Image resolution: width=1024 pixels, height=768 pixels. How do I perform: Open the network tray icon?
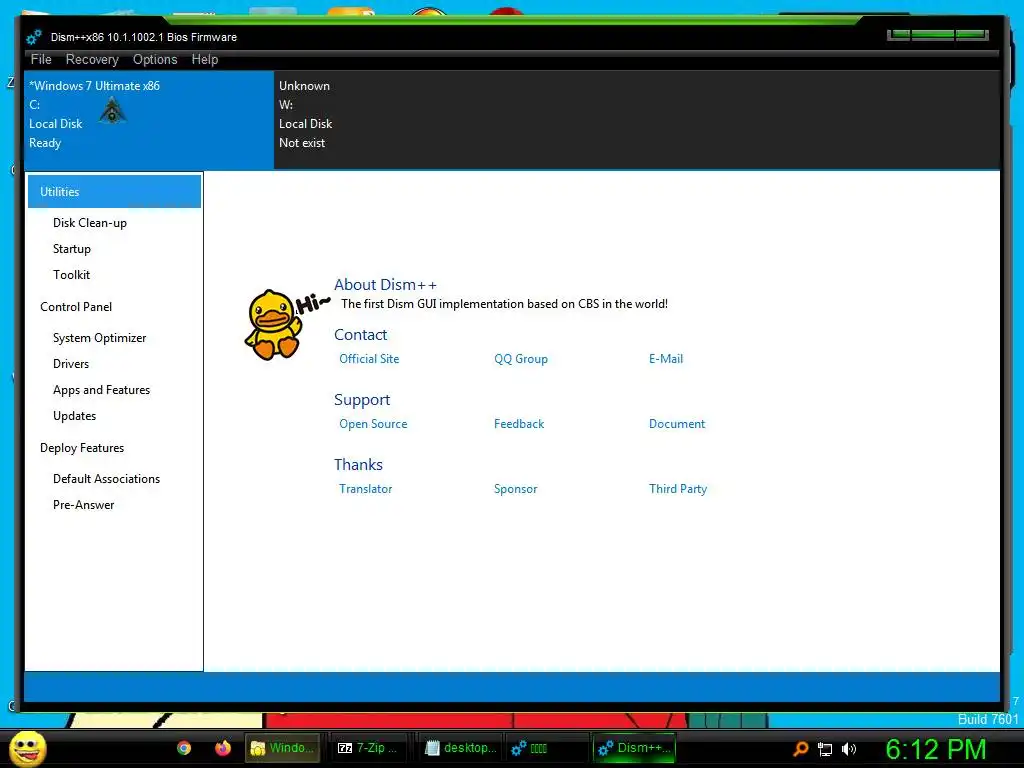[825, 749]
